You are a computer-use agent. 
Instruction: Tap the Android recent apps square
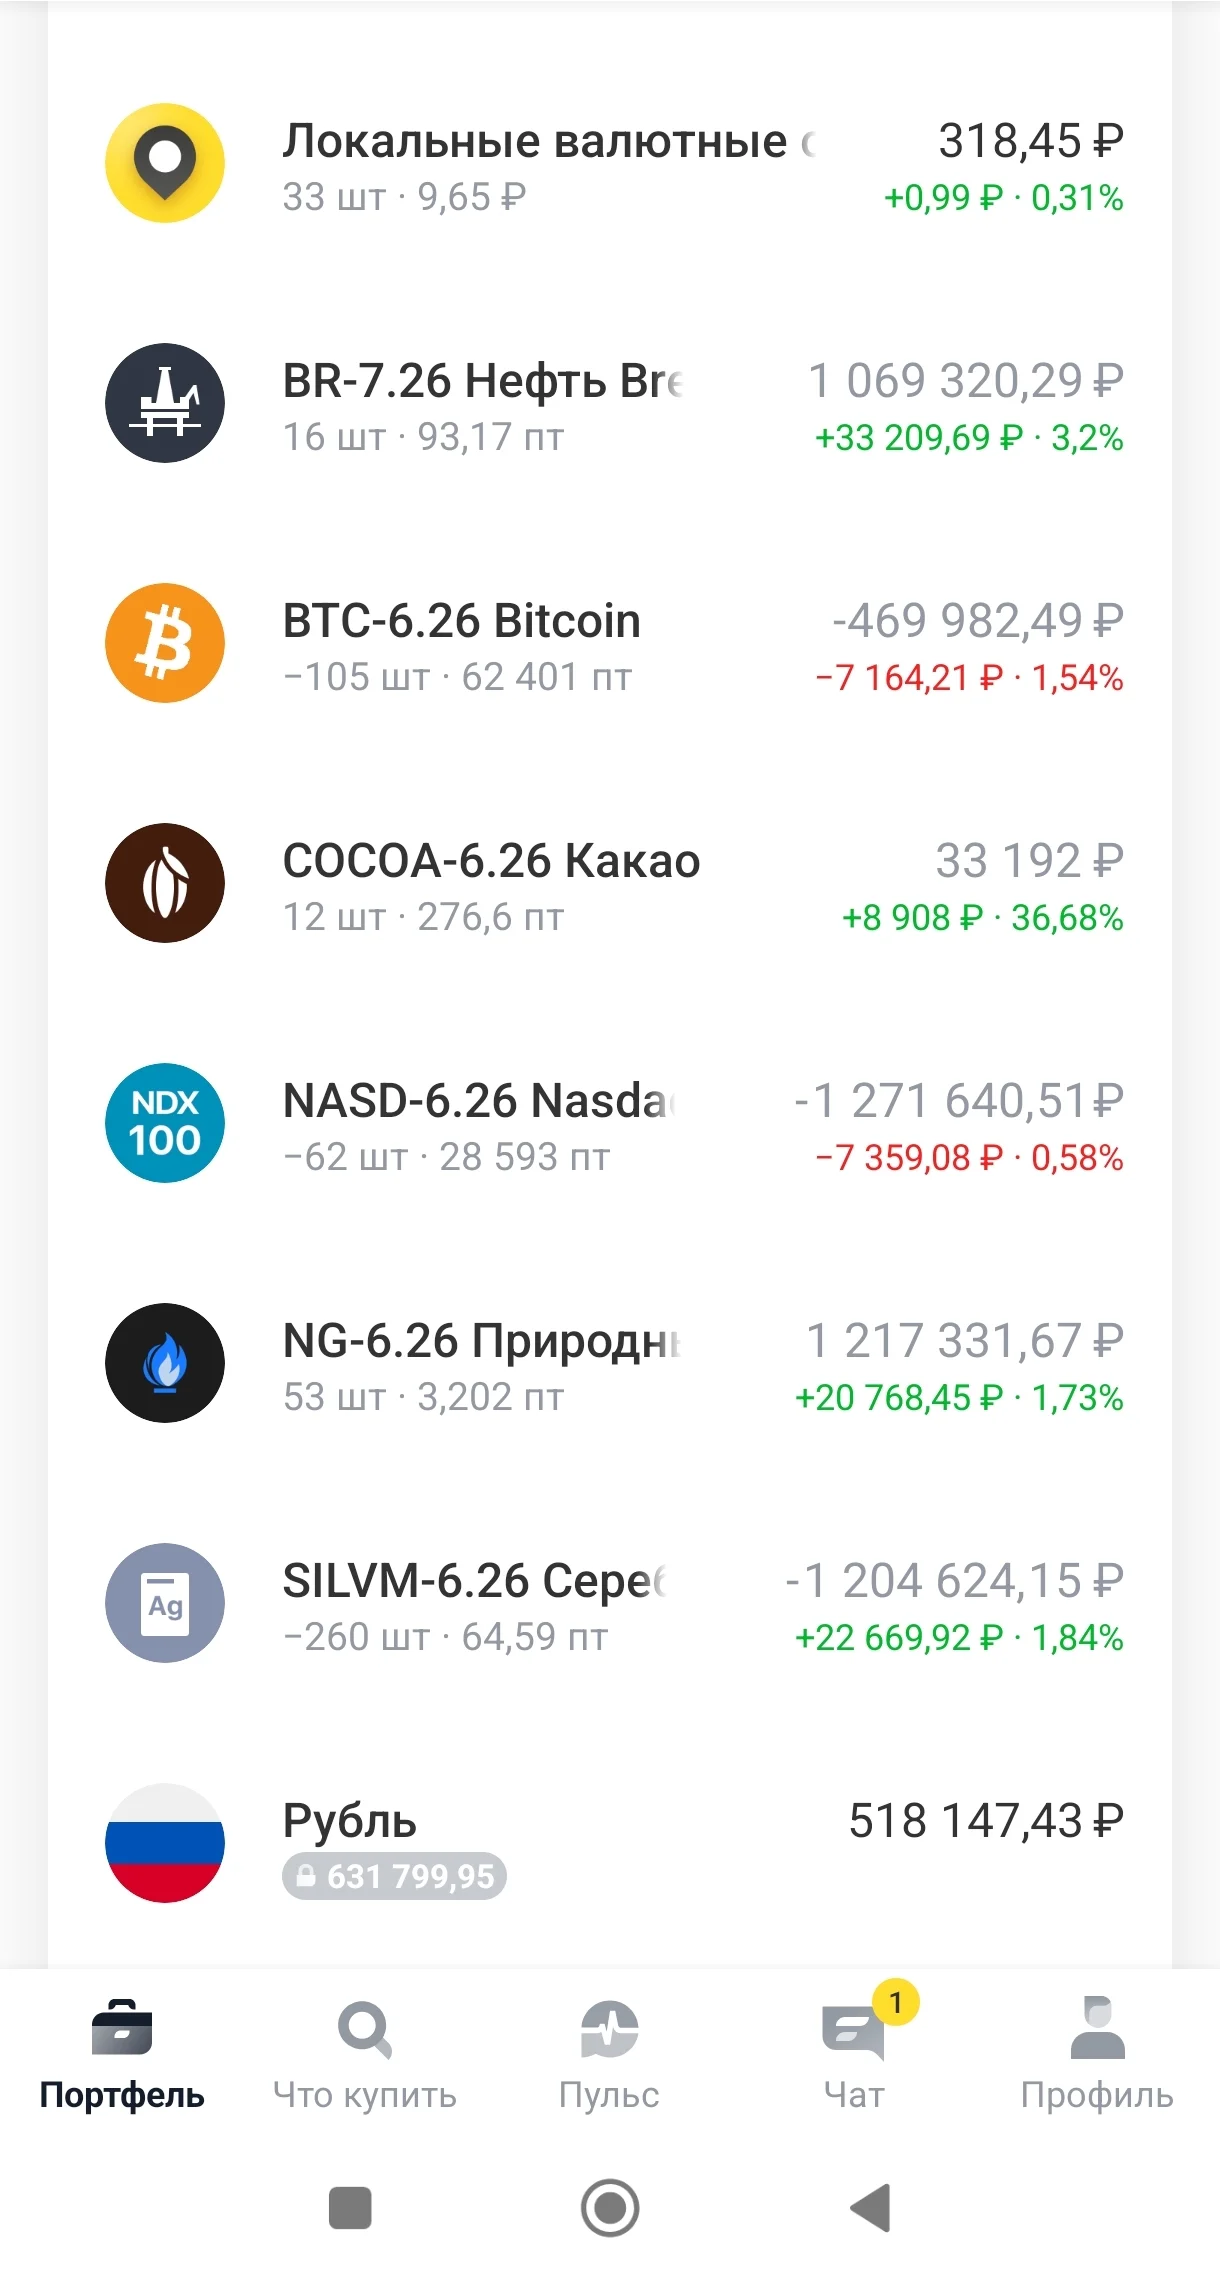[x=350, y=2207]
